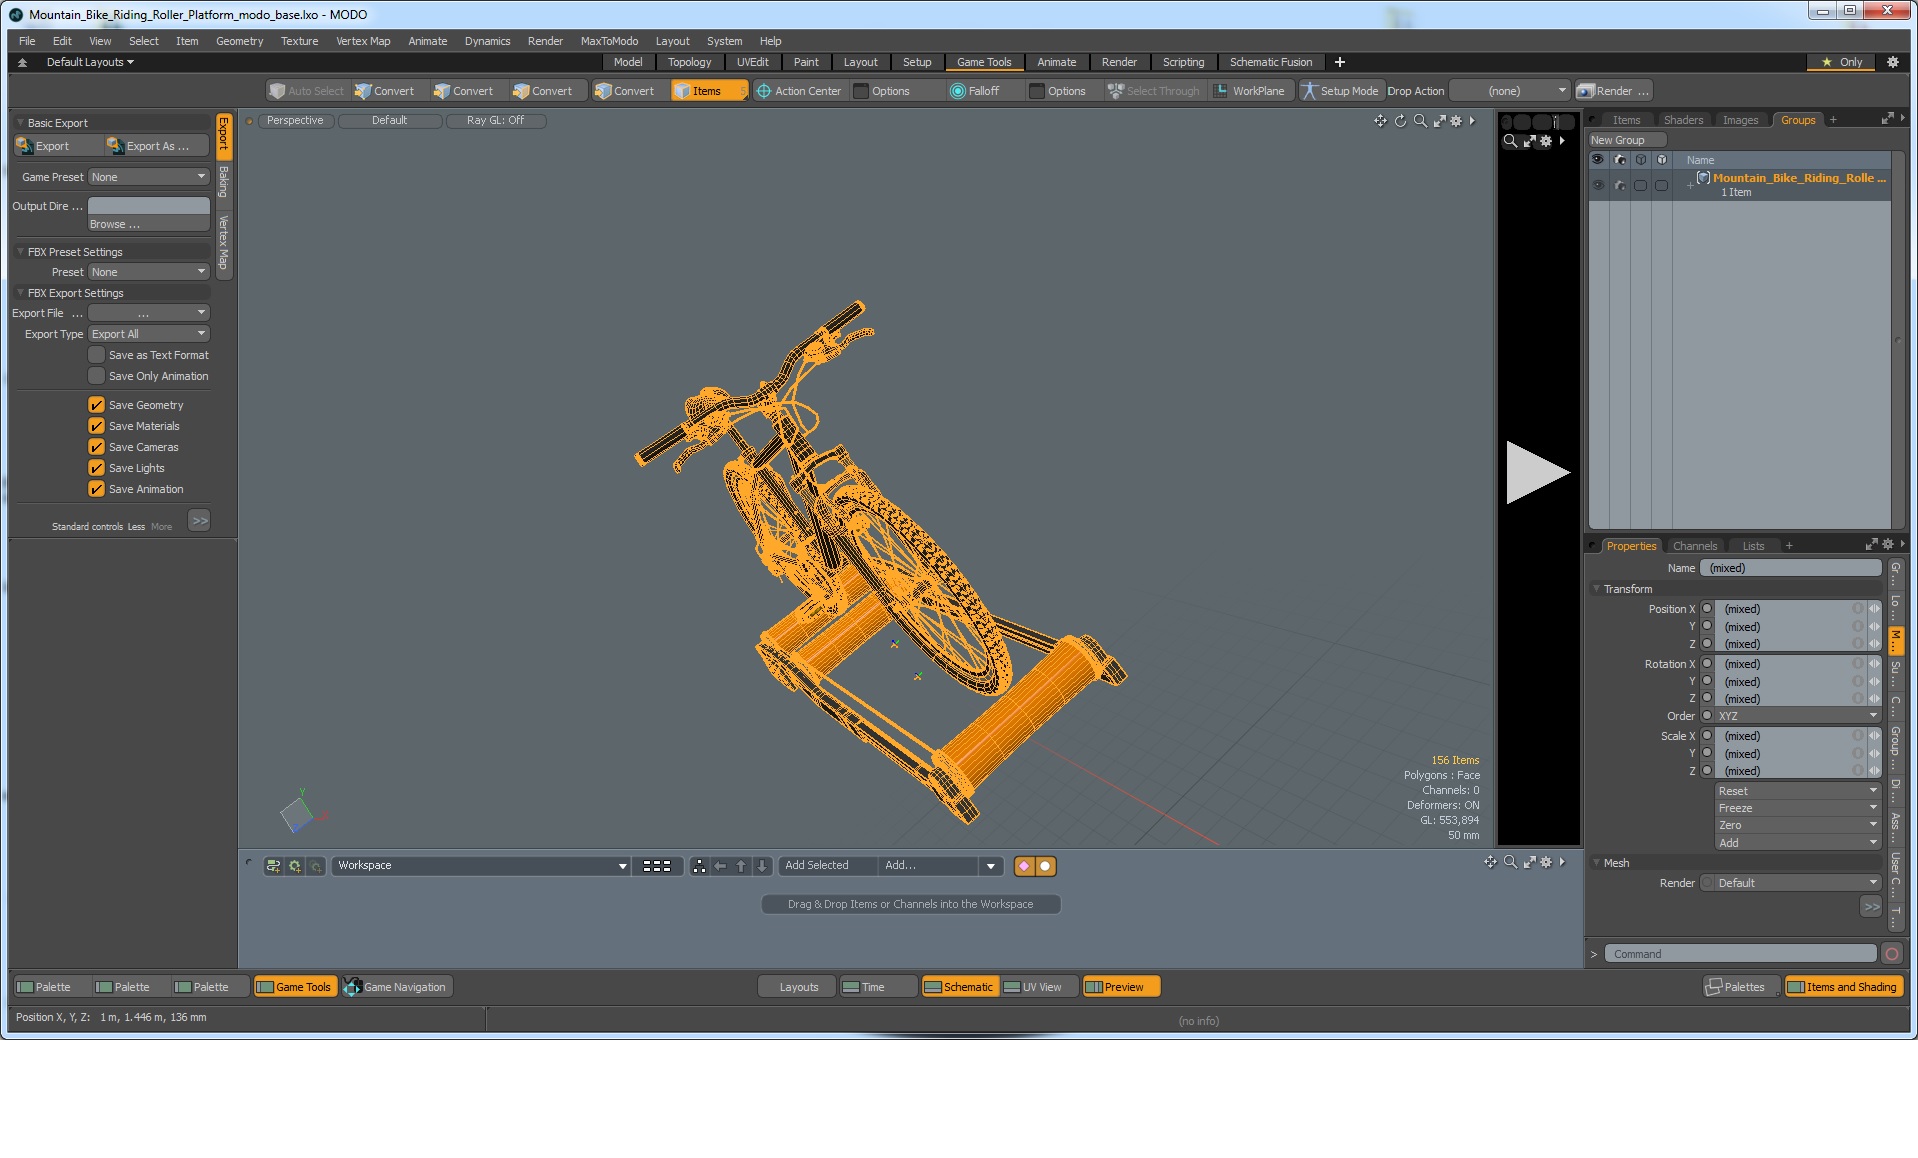Click the preview panel zoom icon
Screen dimensions: 1918x1158
pyautogui.click(x=1510, y=141)
